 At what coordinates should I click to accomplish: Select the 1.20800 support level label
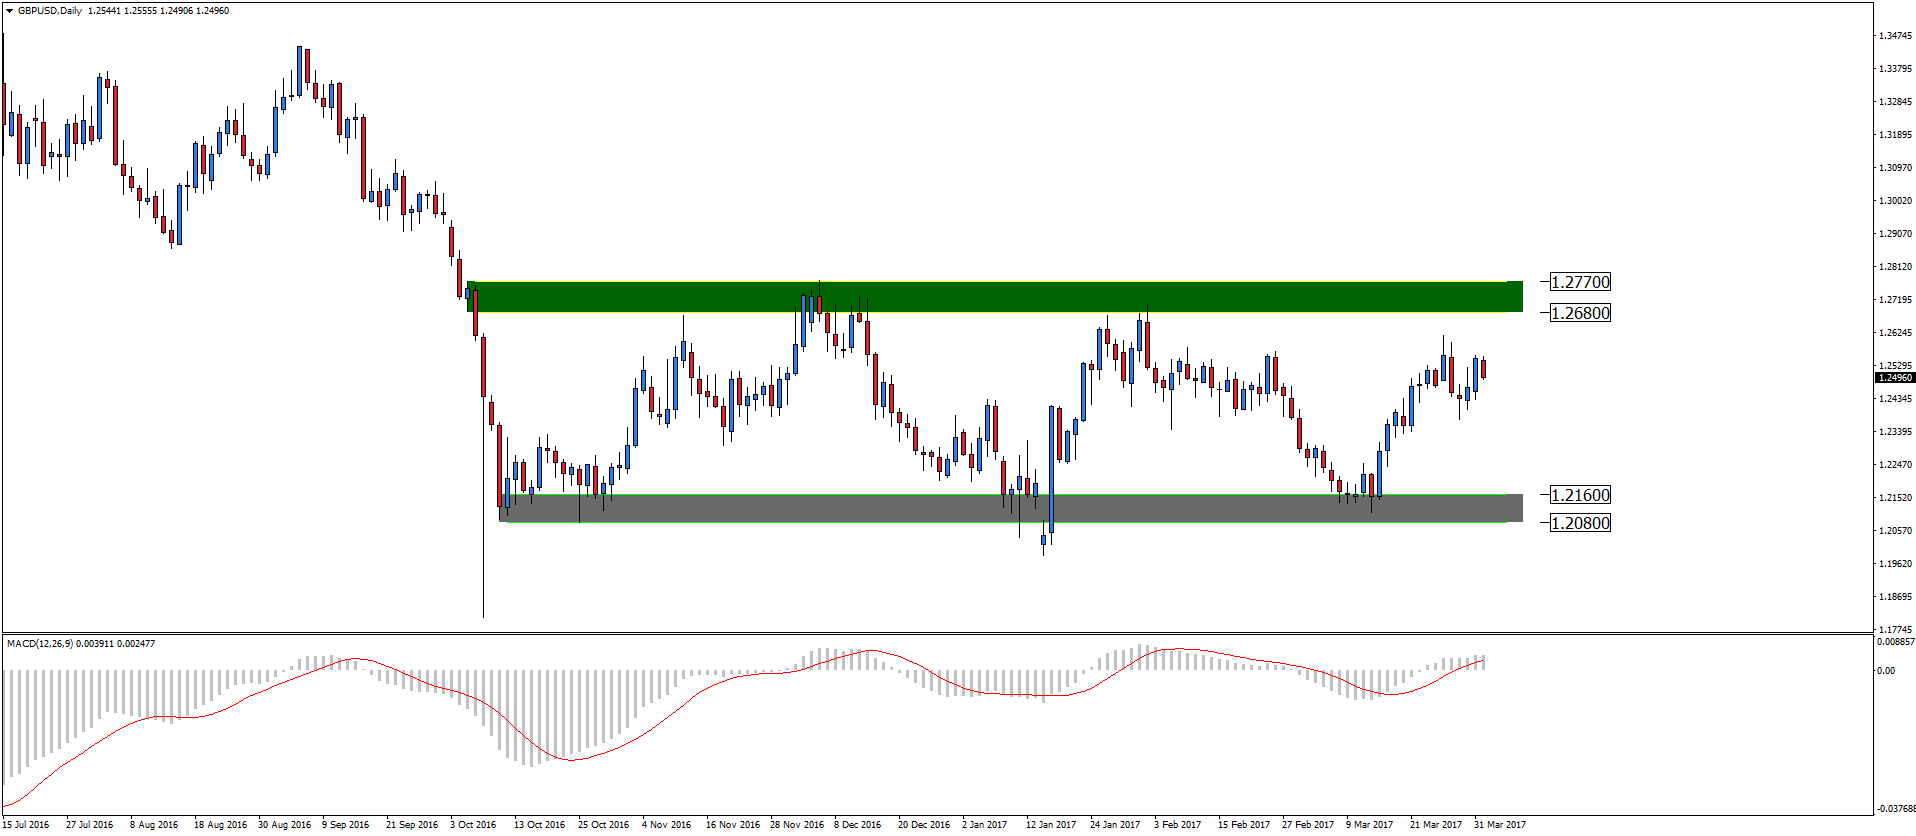coord(1580,523)
